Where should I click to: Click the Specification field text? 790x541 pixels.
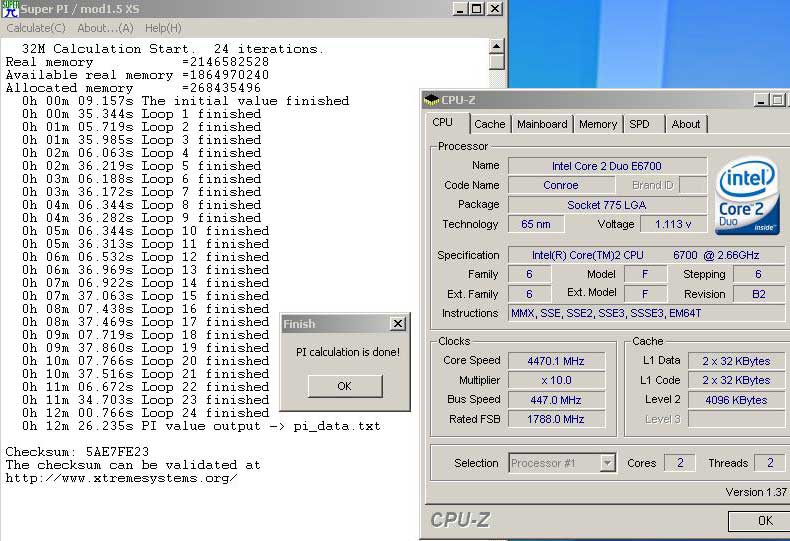[x=647, y=255]
